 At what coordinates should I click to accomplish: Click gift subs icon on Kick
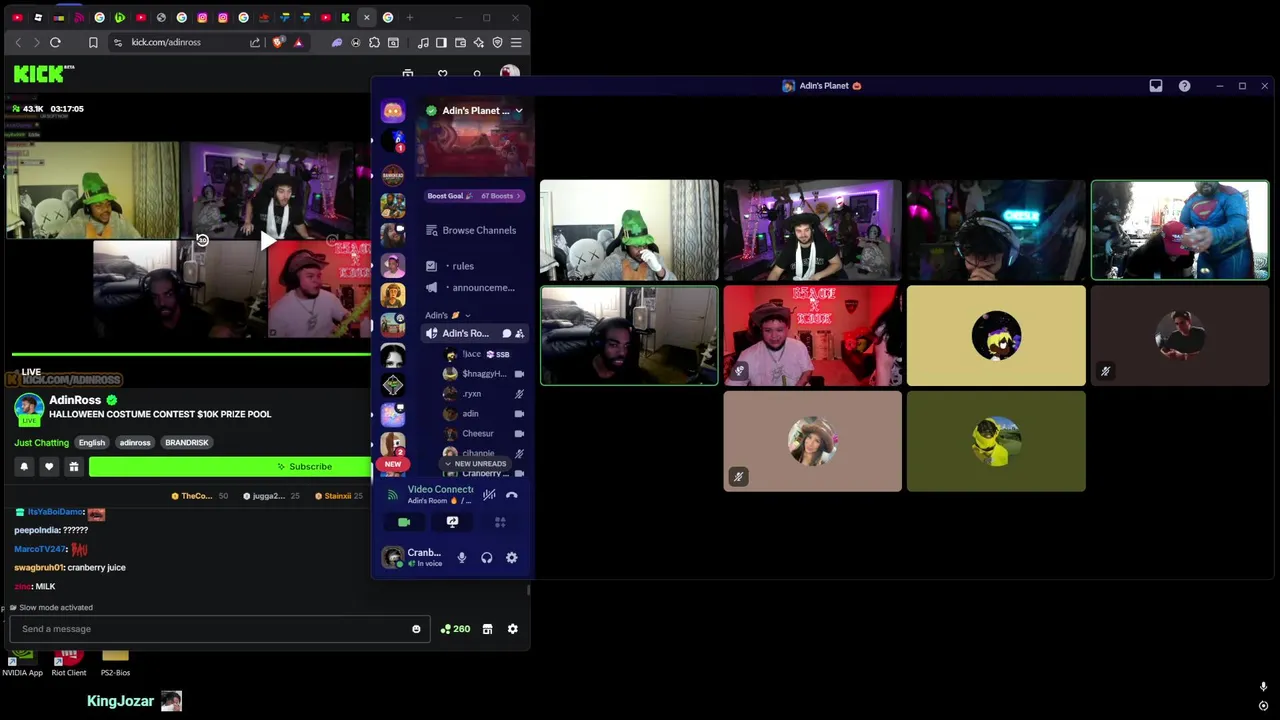73,467
